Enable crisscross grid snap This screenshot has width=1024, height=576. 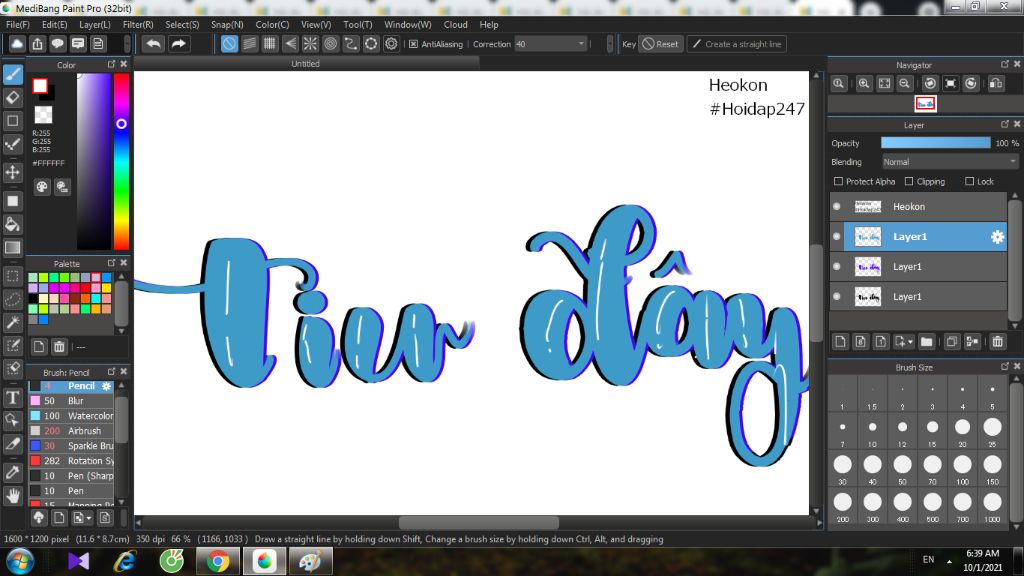270,44
